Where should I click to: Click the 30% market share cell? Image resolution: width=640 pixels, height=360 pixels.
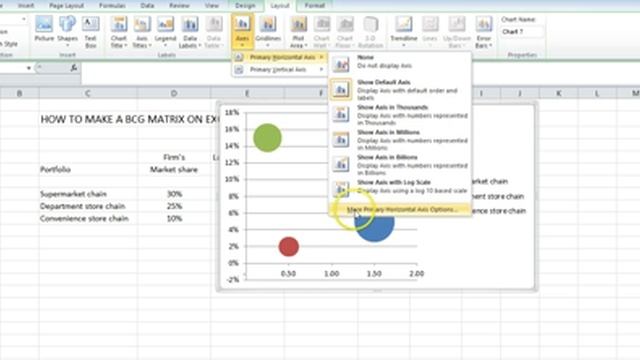click(x=174, y=194)
